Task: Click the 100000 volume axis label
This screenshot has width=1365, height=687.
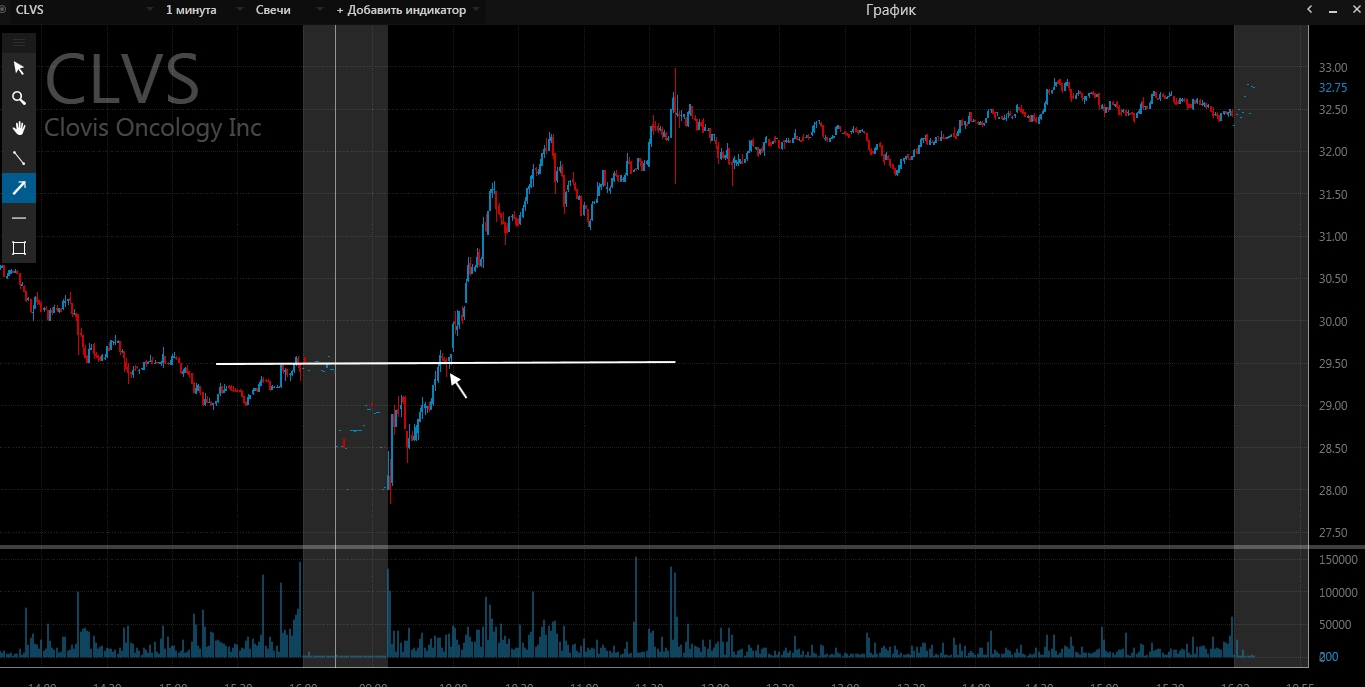Action: tap(1338, 592)
